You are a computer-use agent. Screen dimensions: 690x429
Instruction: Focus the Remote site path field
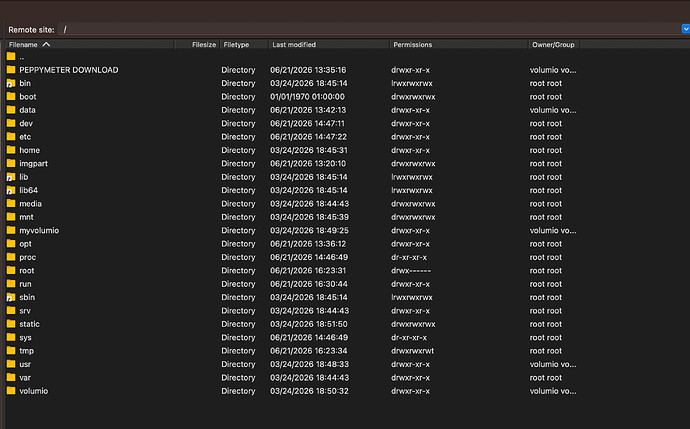[369, 29]
